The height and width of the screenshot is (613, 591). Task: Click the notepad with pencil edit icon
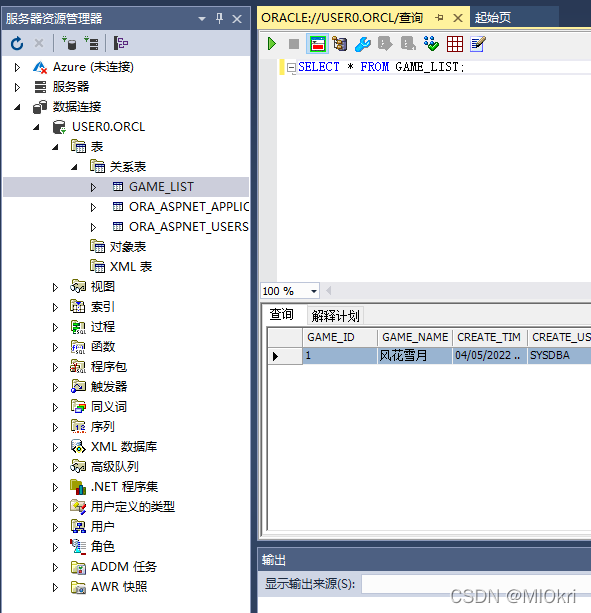(478, 44)
